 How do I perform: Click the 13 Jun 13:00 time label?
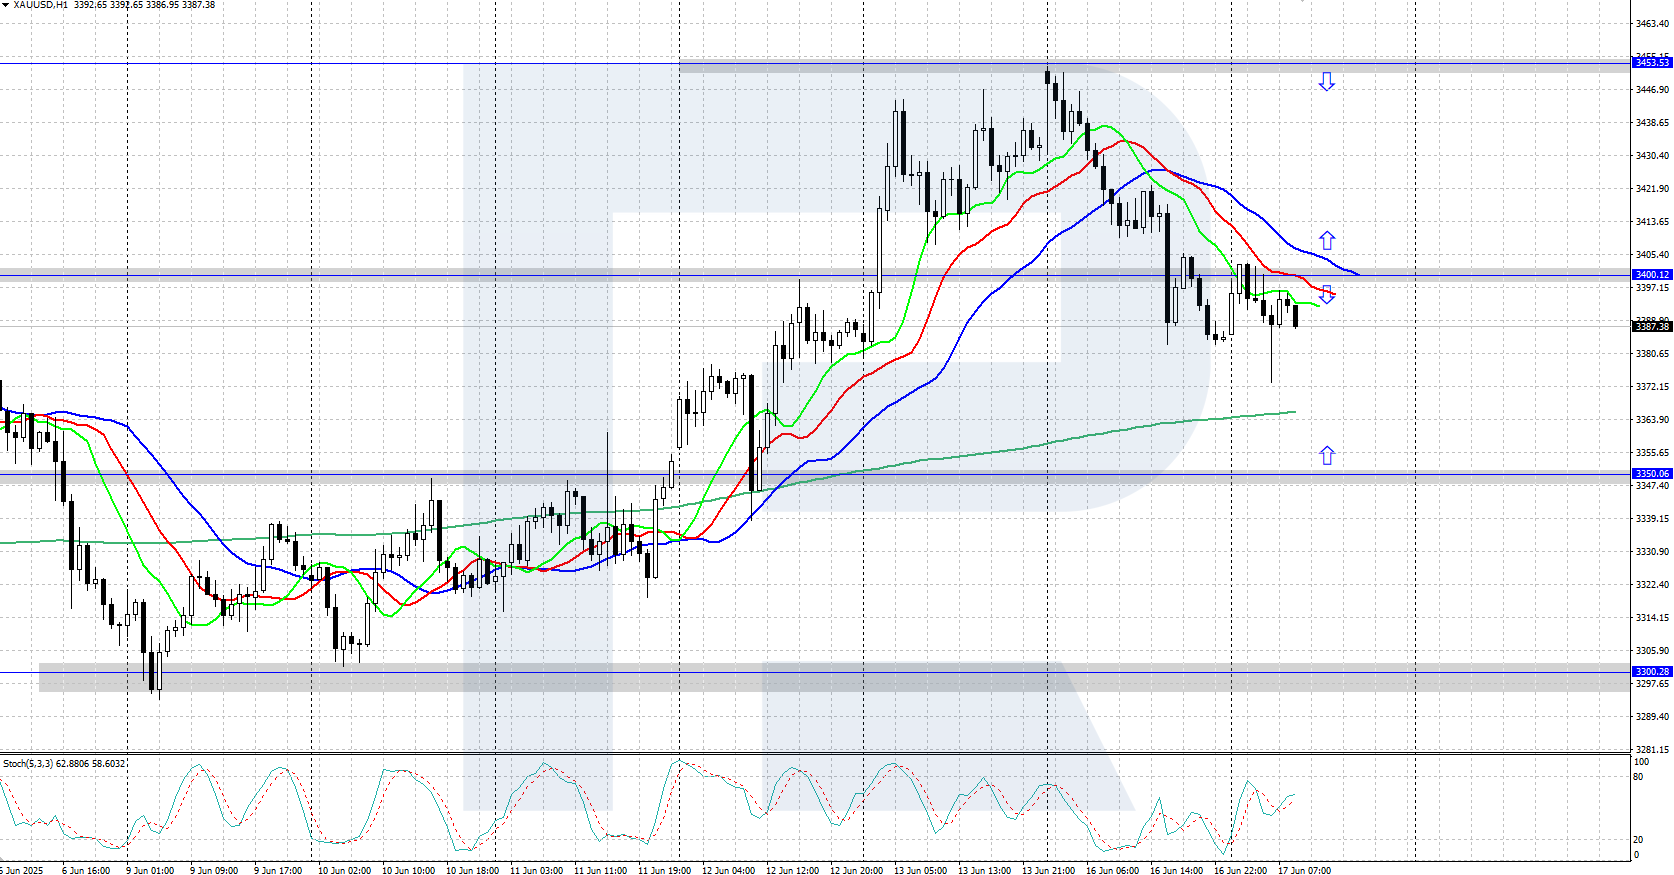pyautogui.click(x=984, y=870)
